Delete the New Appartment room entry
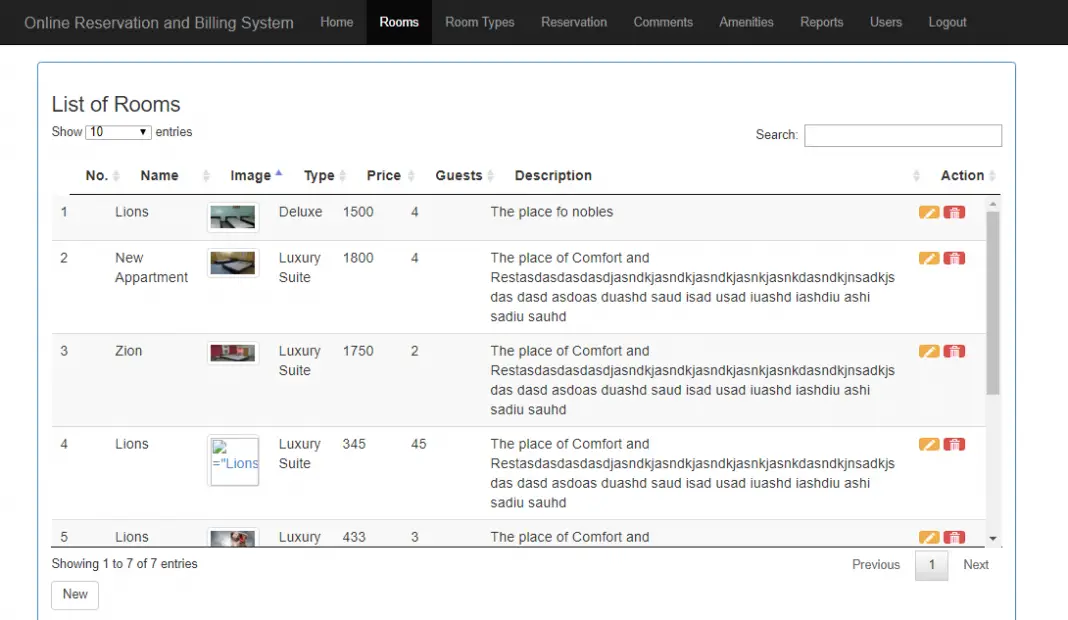This screenshot has height=620, width=1068. [954, 258]
